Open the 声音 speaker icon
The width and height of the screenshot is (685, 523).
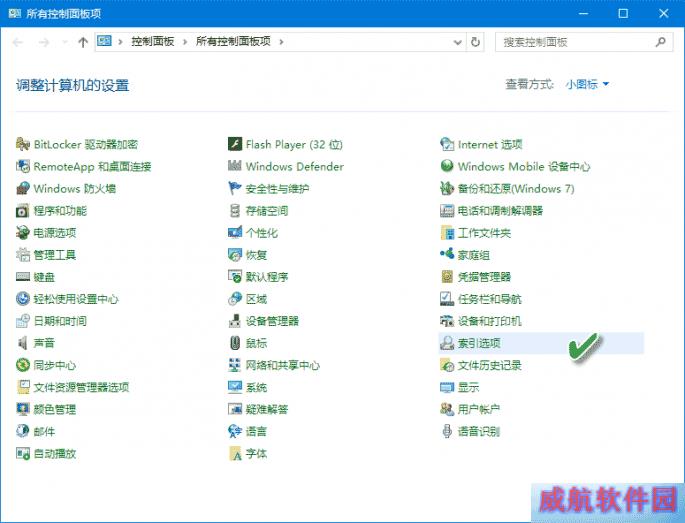[x=23, y=343]
